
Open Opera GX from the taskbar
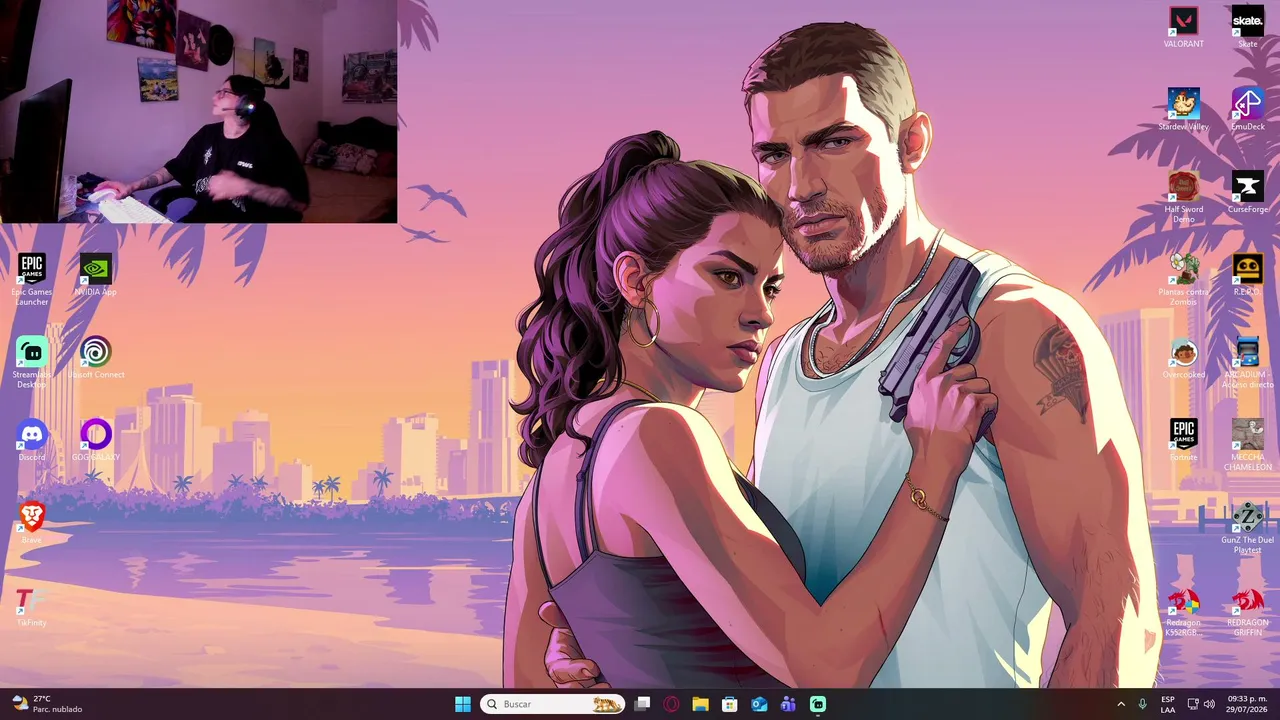[671, 704]
